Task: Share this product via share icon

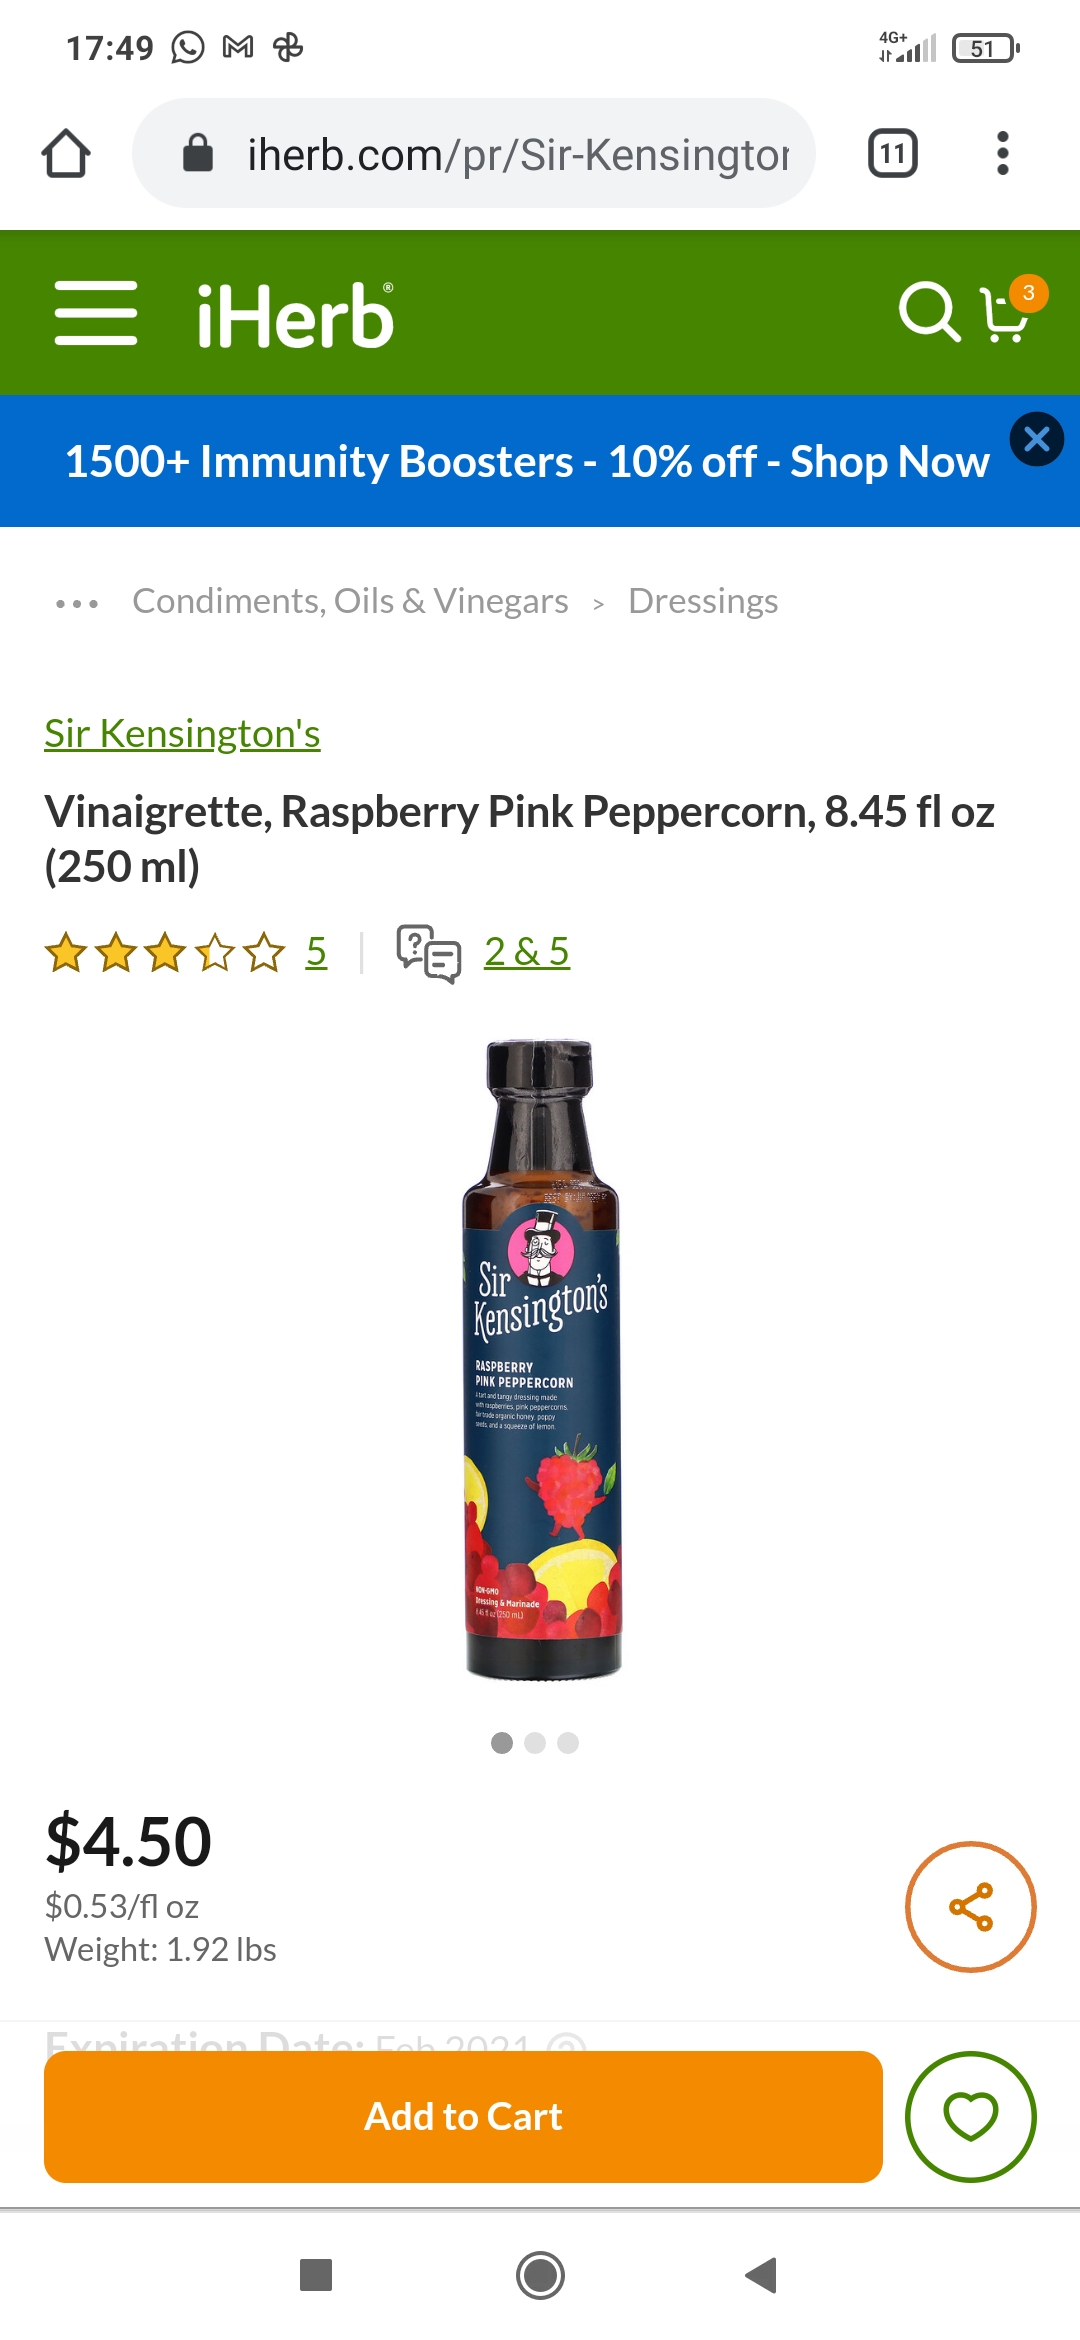Action: 971,1907
